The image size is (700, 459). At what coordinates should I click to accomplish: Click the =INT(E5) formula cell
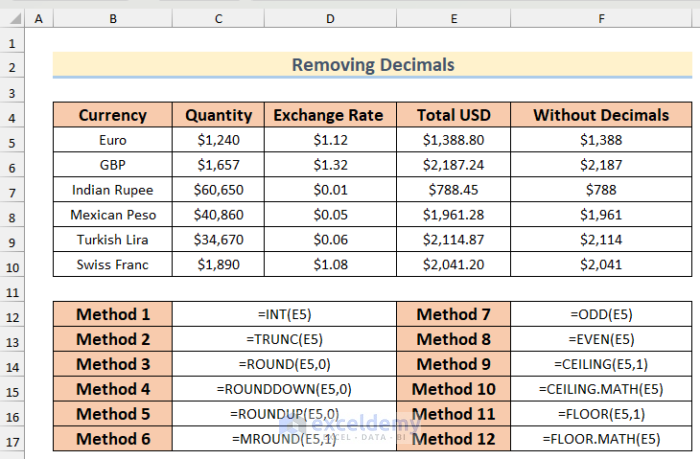284,314
